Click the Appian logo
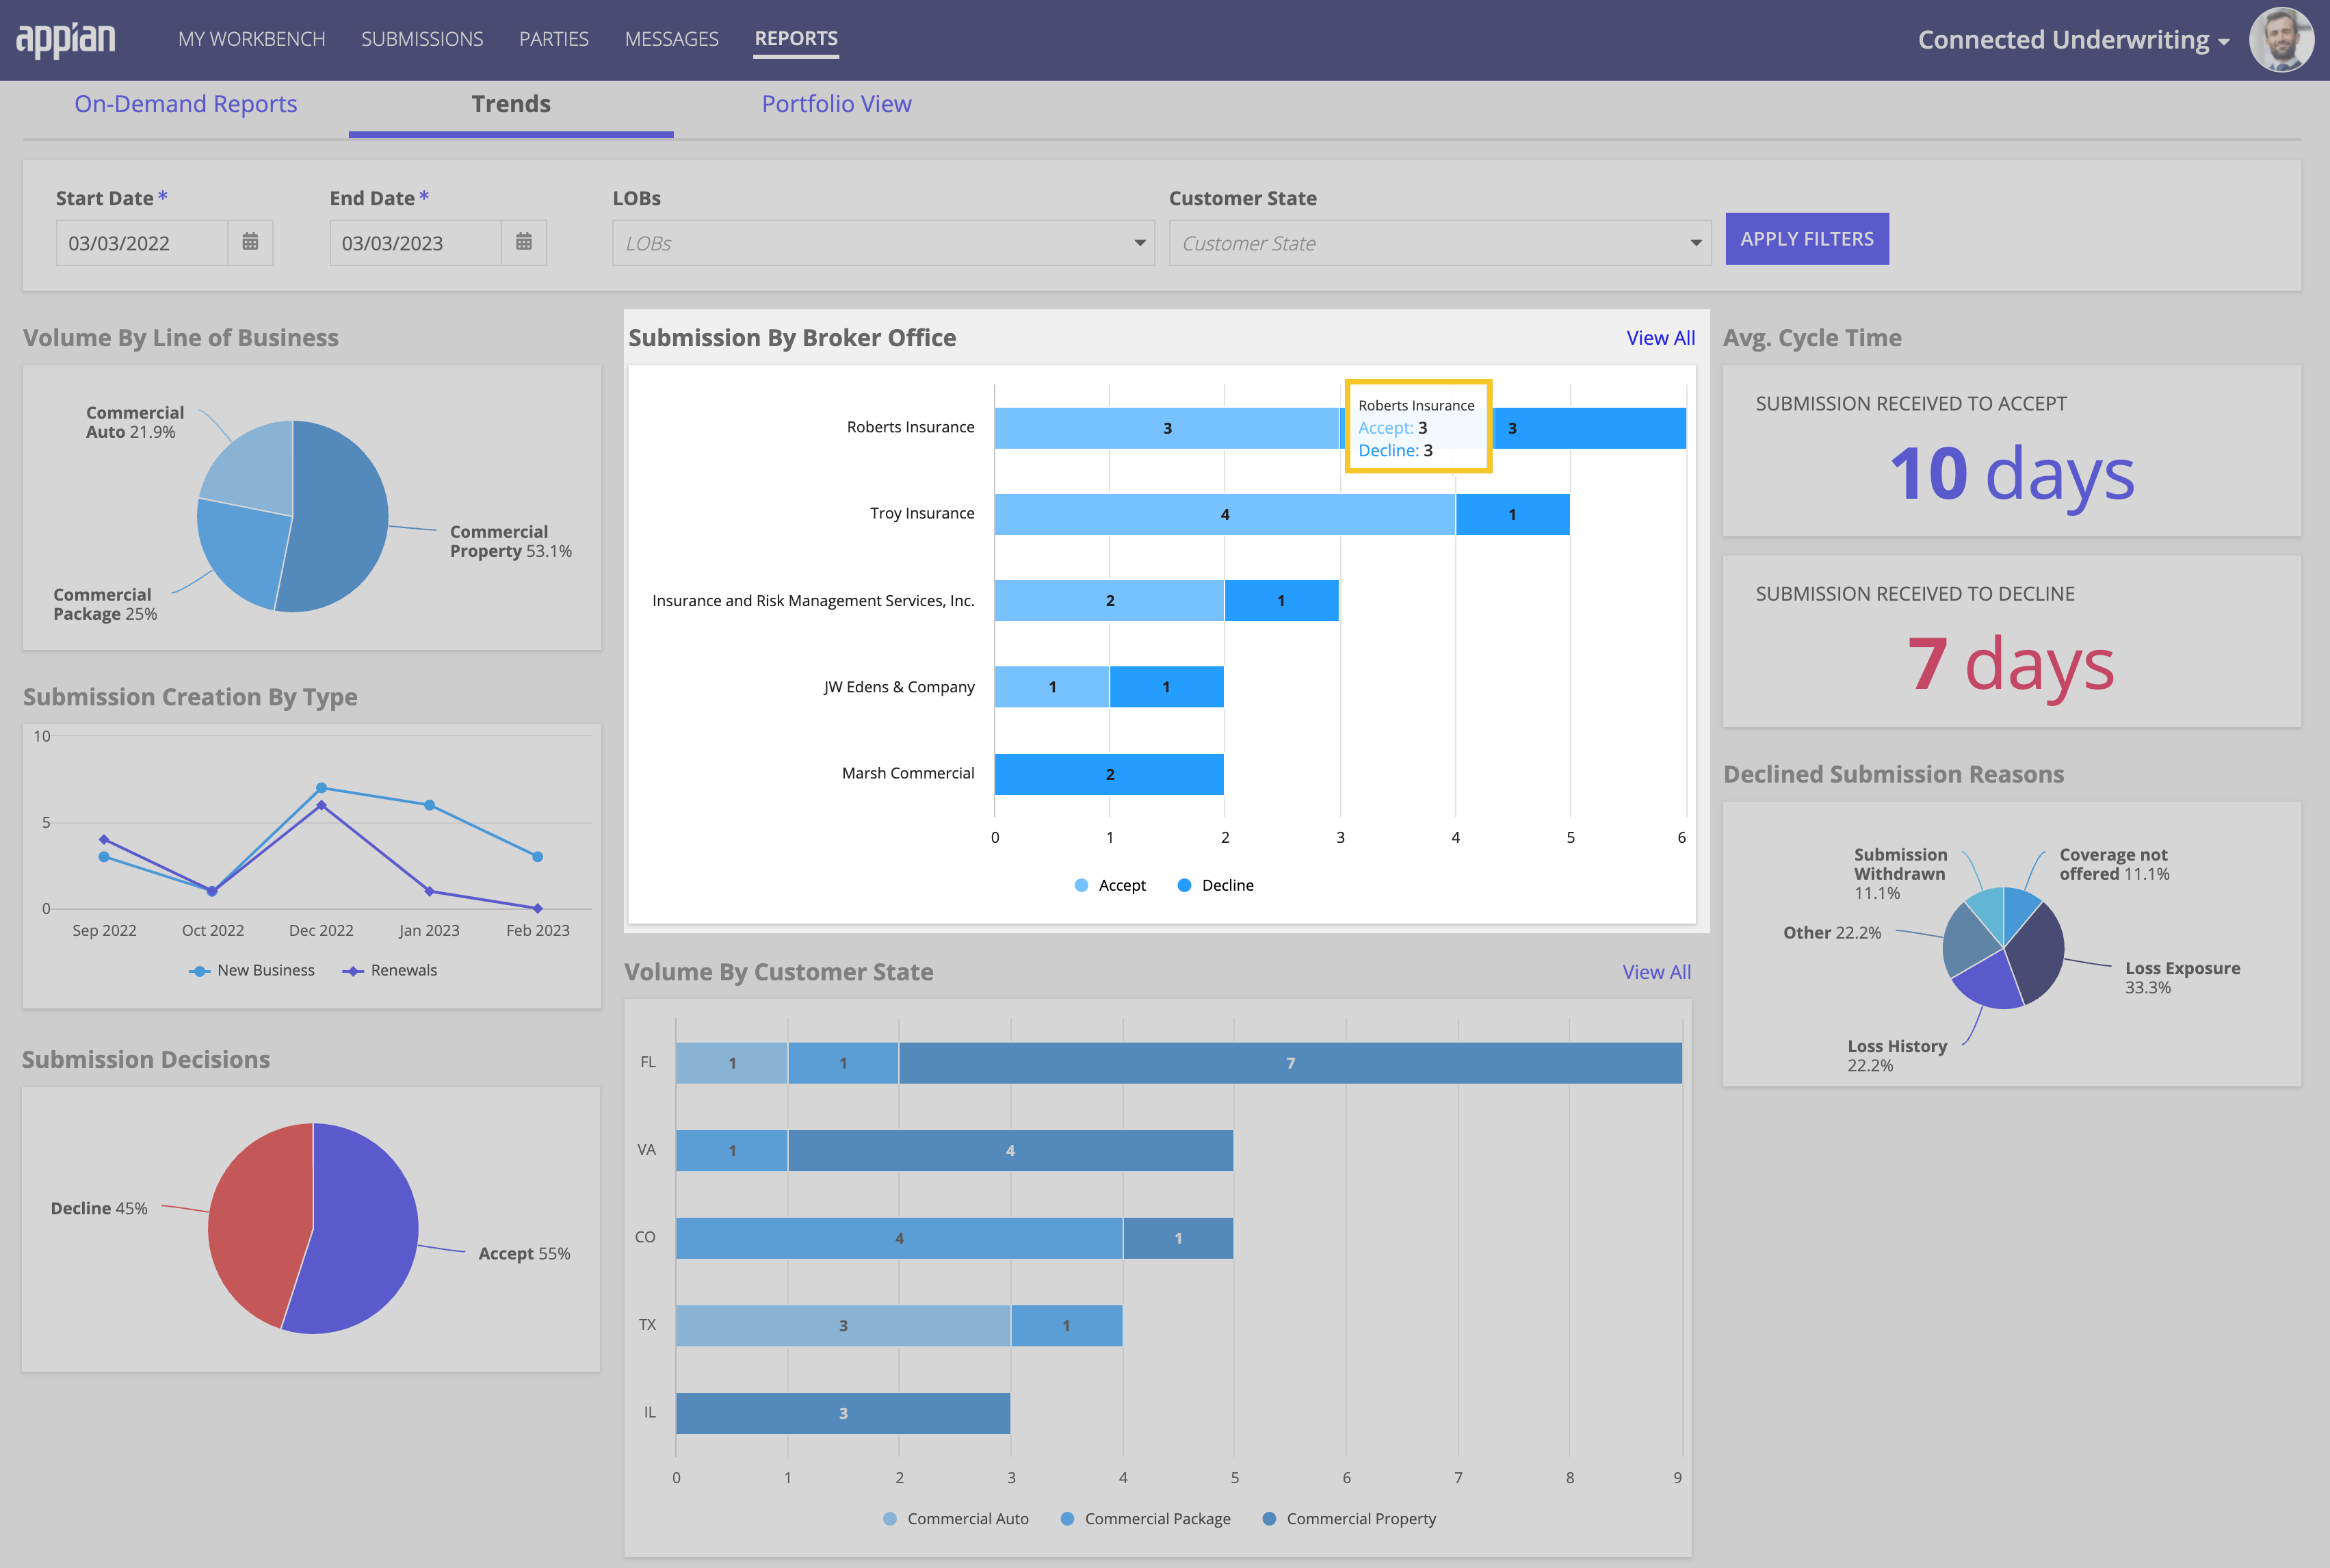2330x1568 pixels. coord(66,40)
